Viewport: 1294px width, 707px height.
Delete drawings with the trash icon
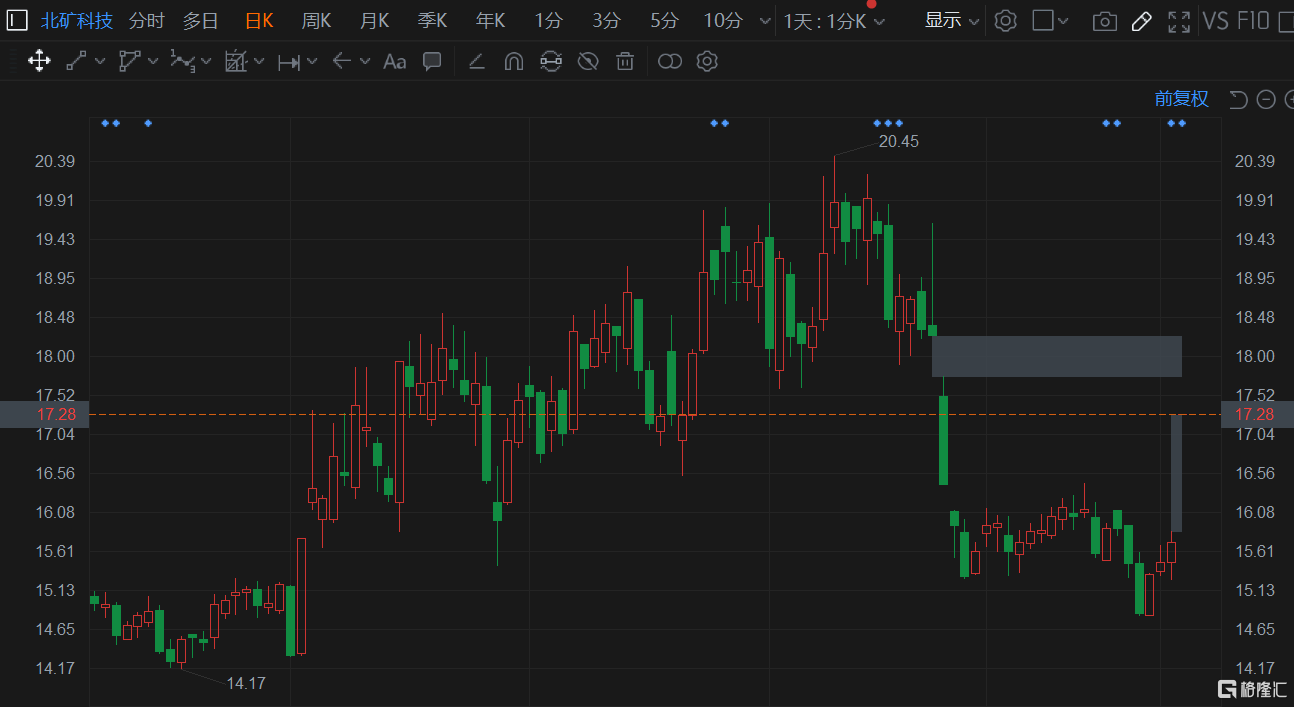tap(625, 62)
